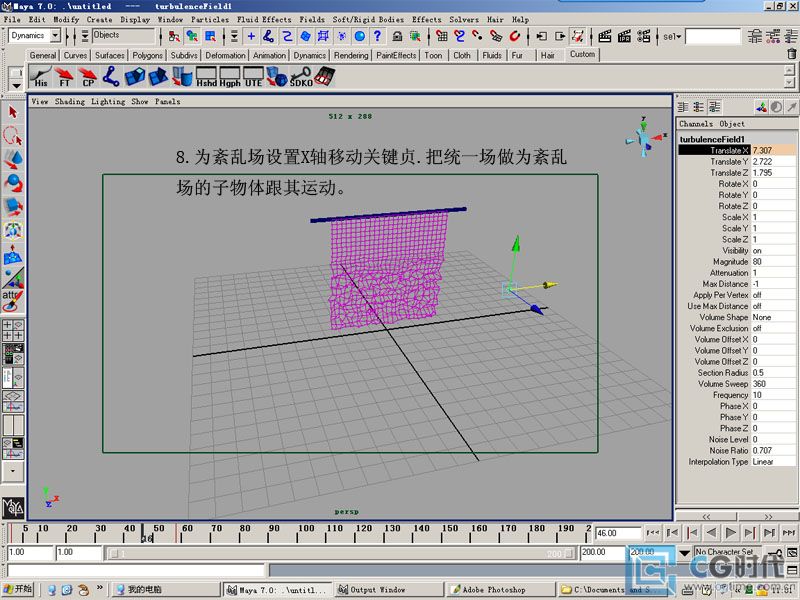Viewport: 800px width, 600px height.
Task: Toggle the third channel box layout icon
Action: 715,107
